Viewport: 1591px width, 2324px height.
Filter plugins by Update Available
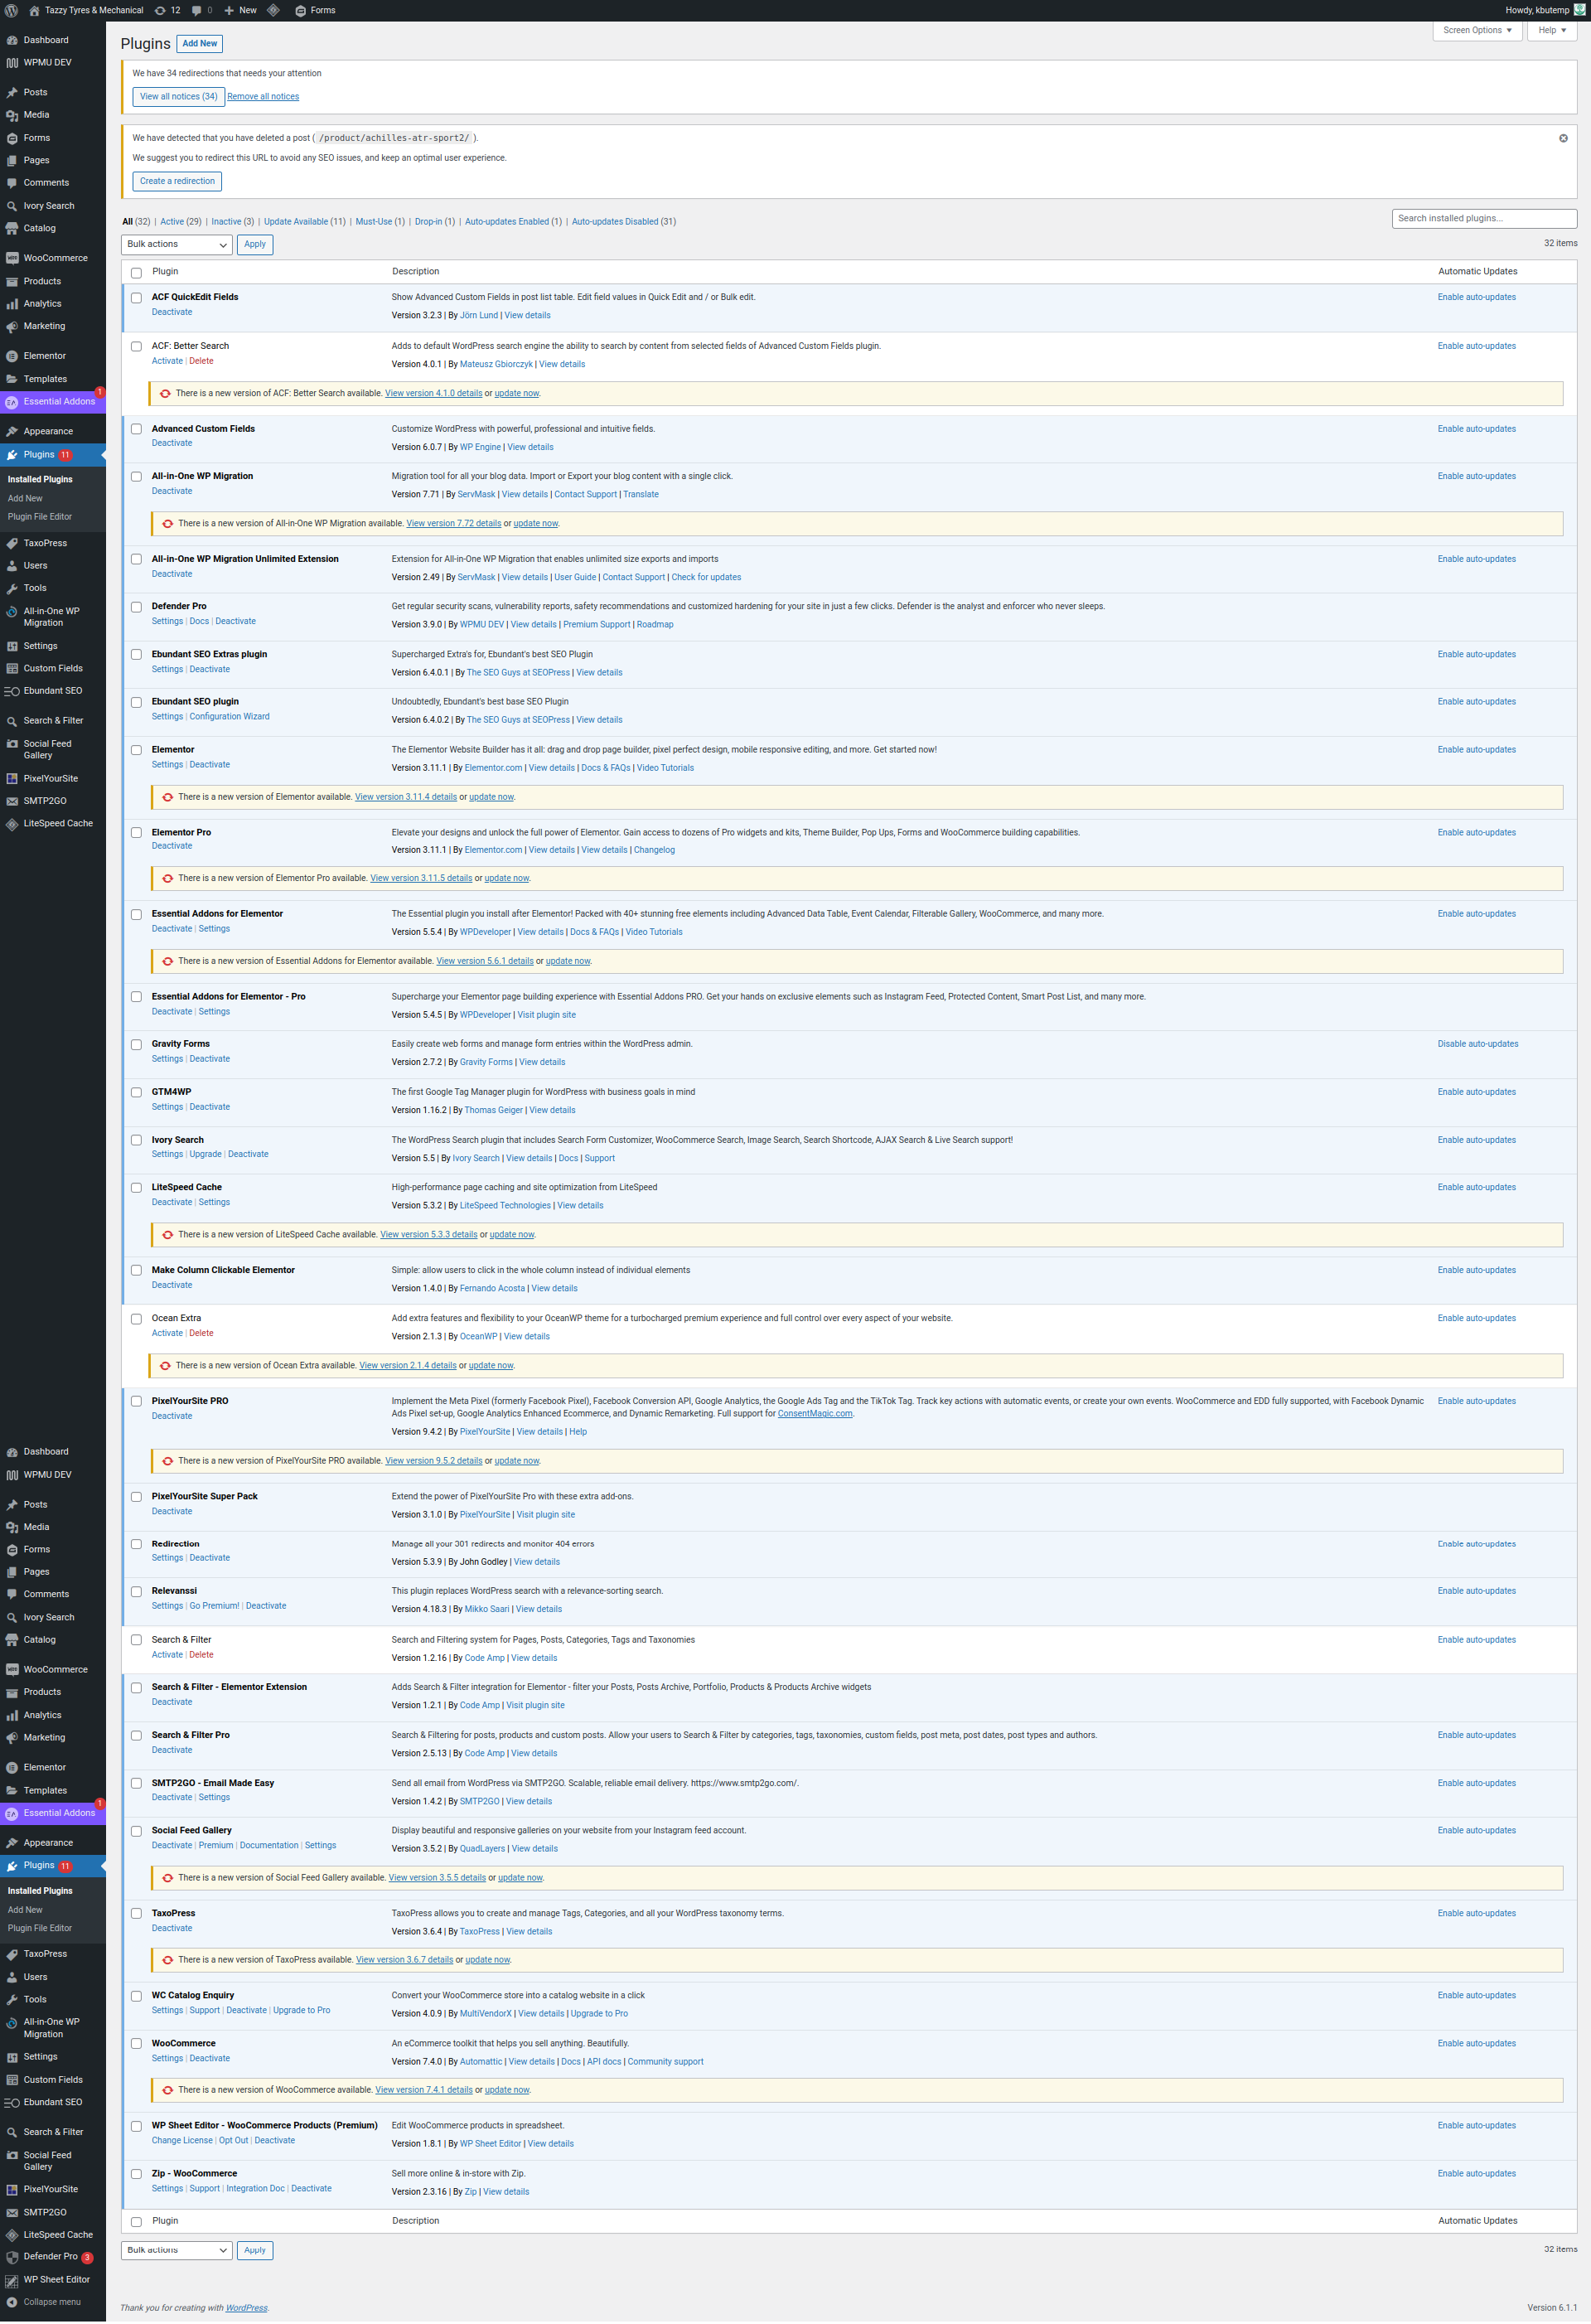295,222
